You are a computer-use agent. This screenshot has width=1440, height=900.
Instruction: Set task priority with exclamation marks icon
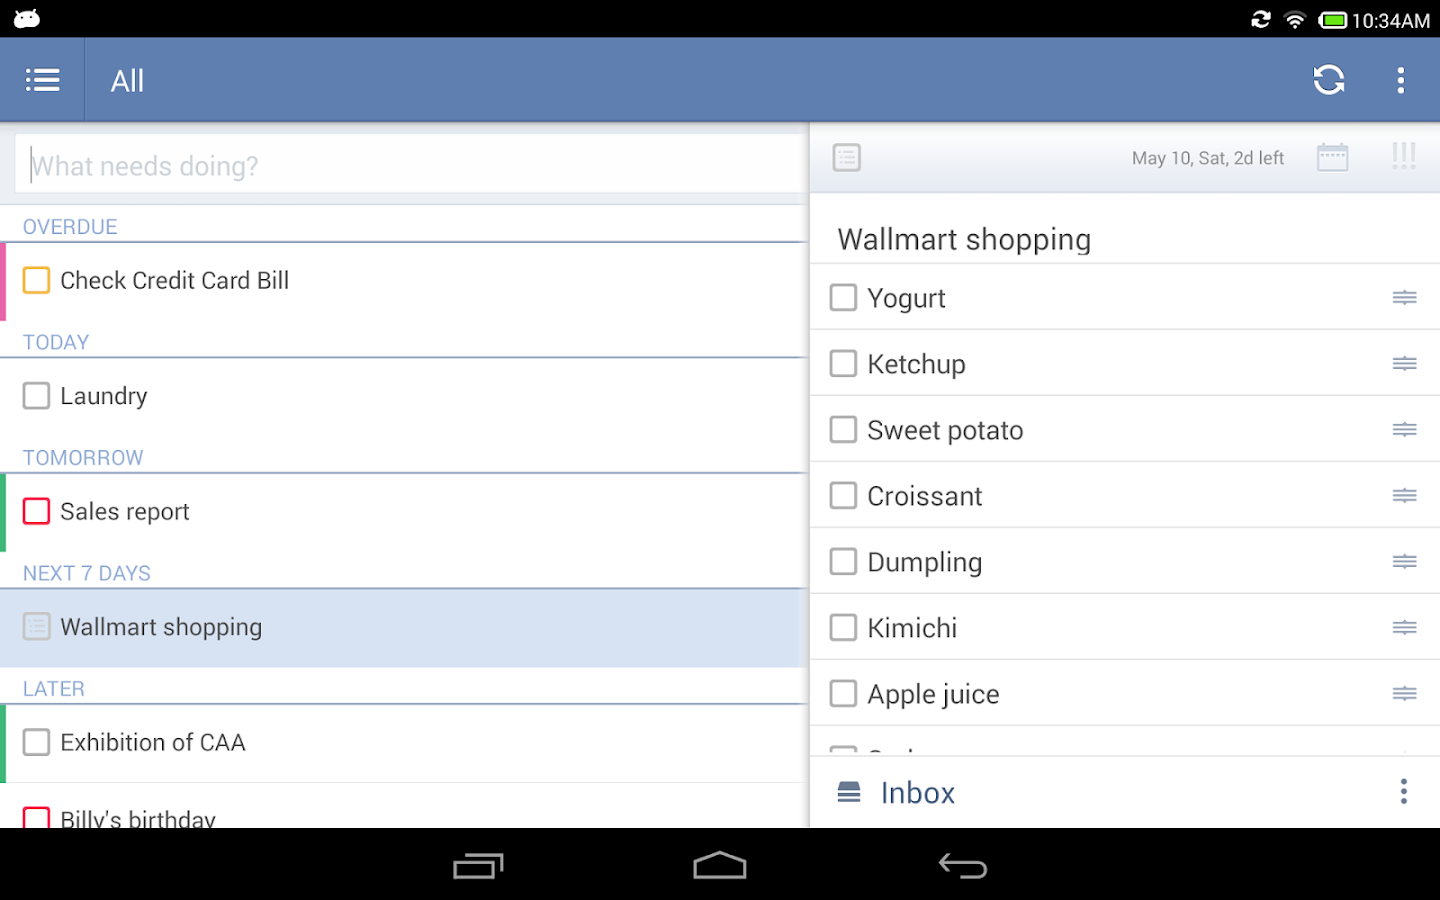point(1403,156)
